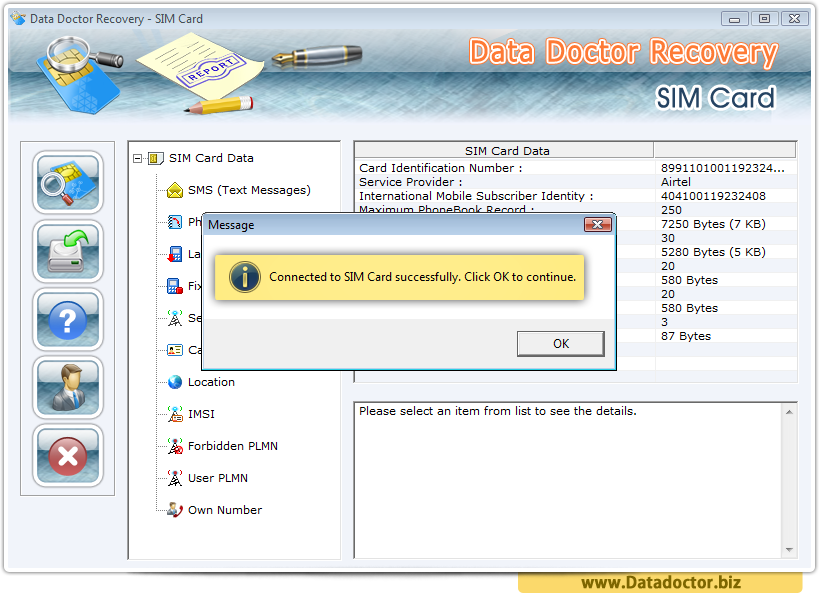Click the red X exit sidebar icon

point(68,456)
